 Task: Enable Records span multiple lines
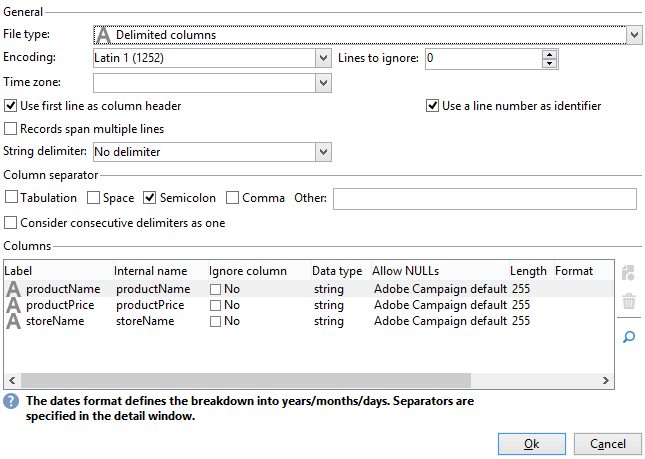[x=11, y=129]
